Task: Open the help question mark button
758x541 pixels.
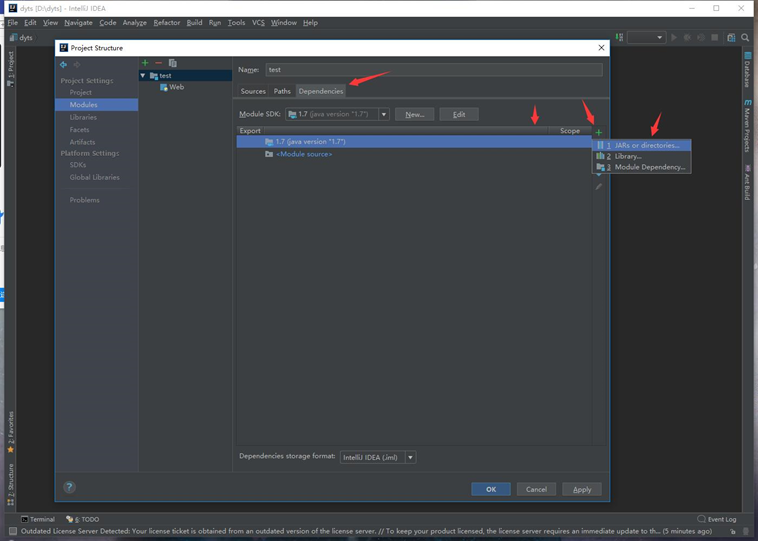Action: 69,487
